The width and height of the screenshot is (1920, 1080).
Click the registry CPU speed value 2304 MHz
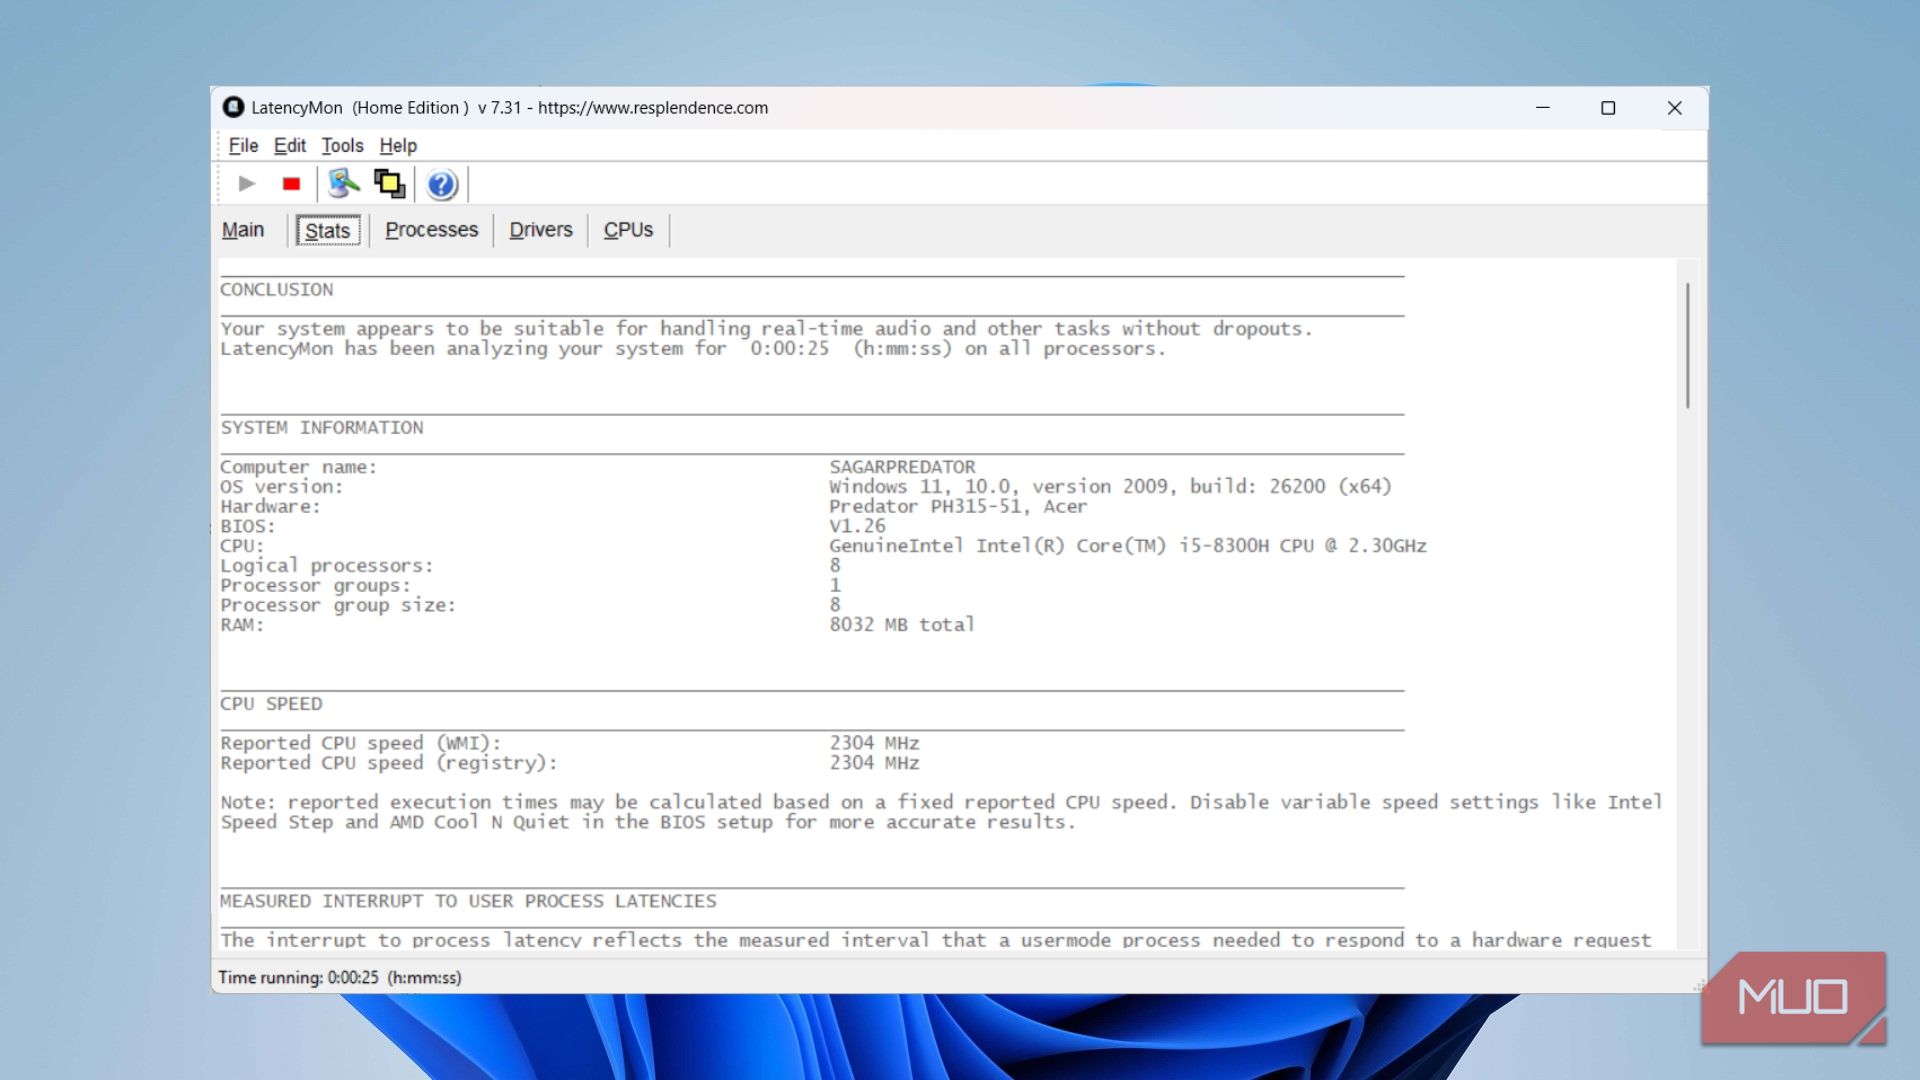[874, 763]
